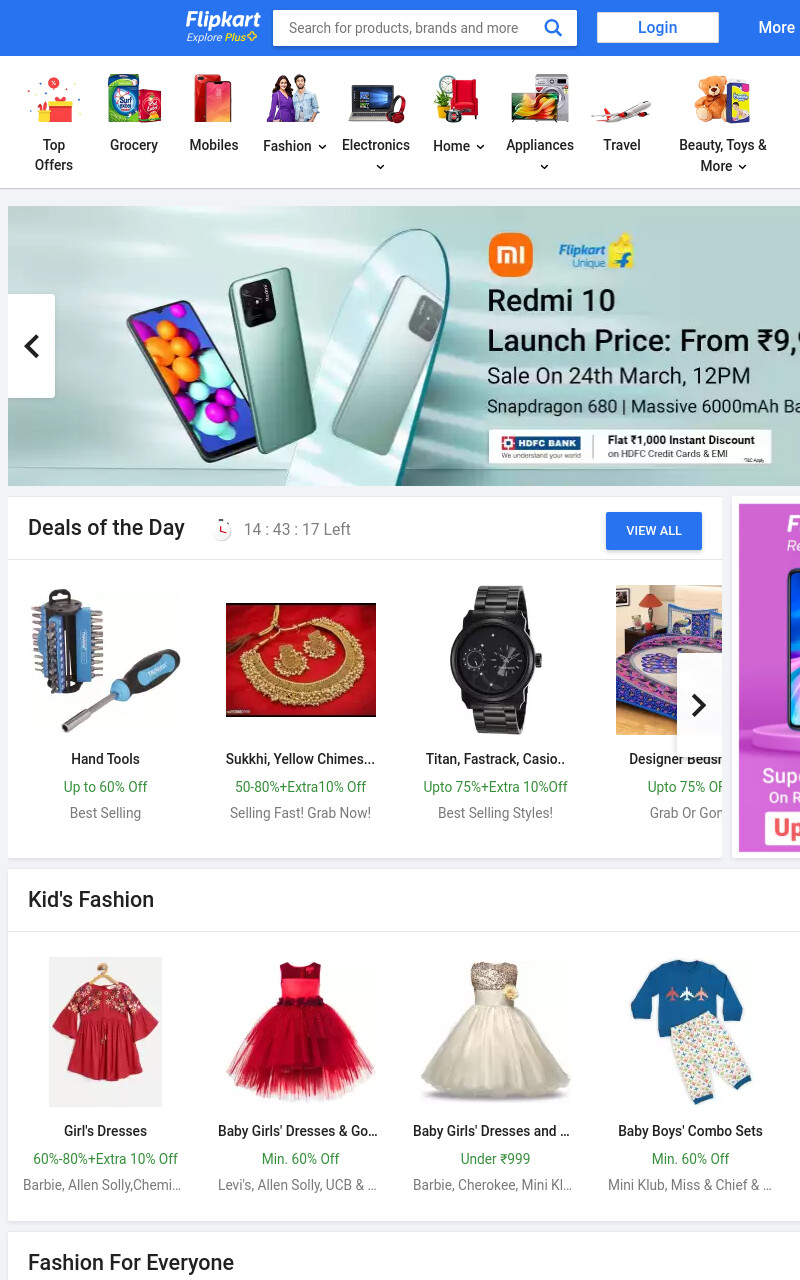Expand Beauty, Toys & More menu
This screenshot has height=1280, width=800.
coord(723,155)
